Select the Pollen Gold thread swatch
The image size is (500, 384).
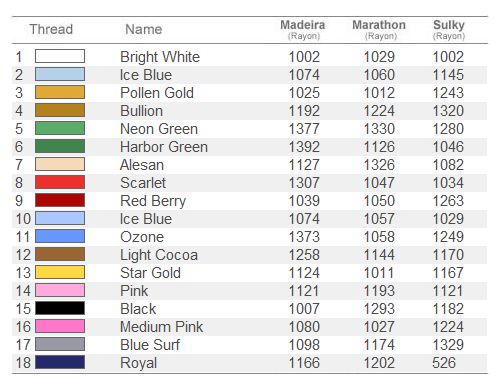click(60, 92)
